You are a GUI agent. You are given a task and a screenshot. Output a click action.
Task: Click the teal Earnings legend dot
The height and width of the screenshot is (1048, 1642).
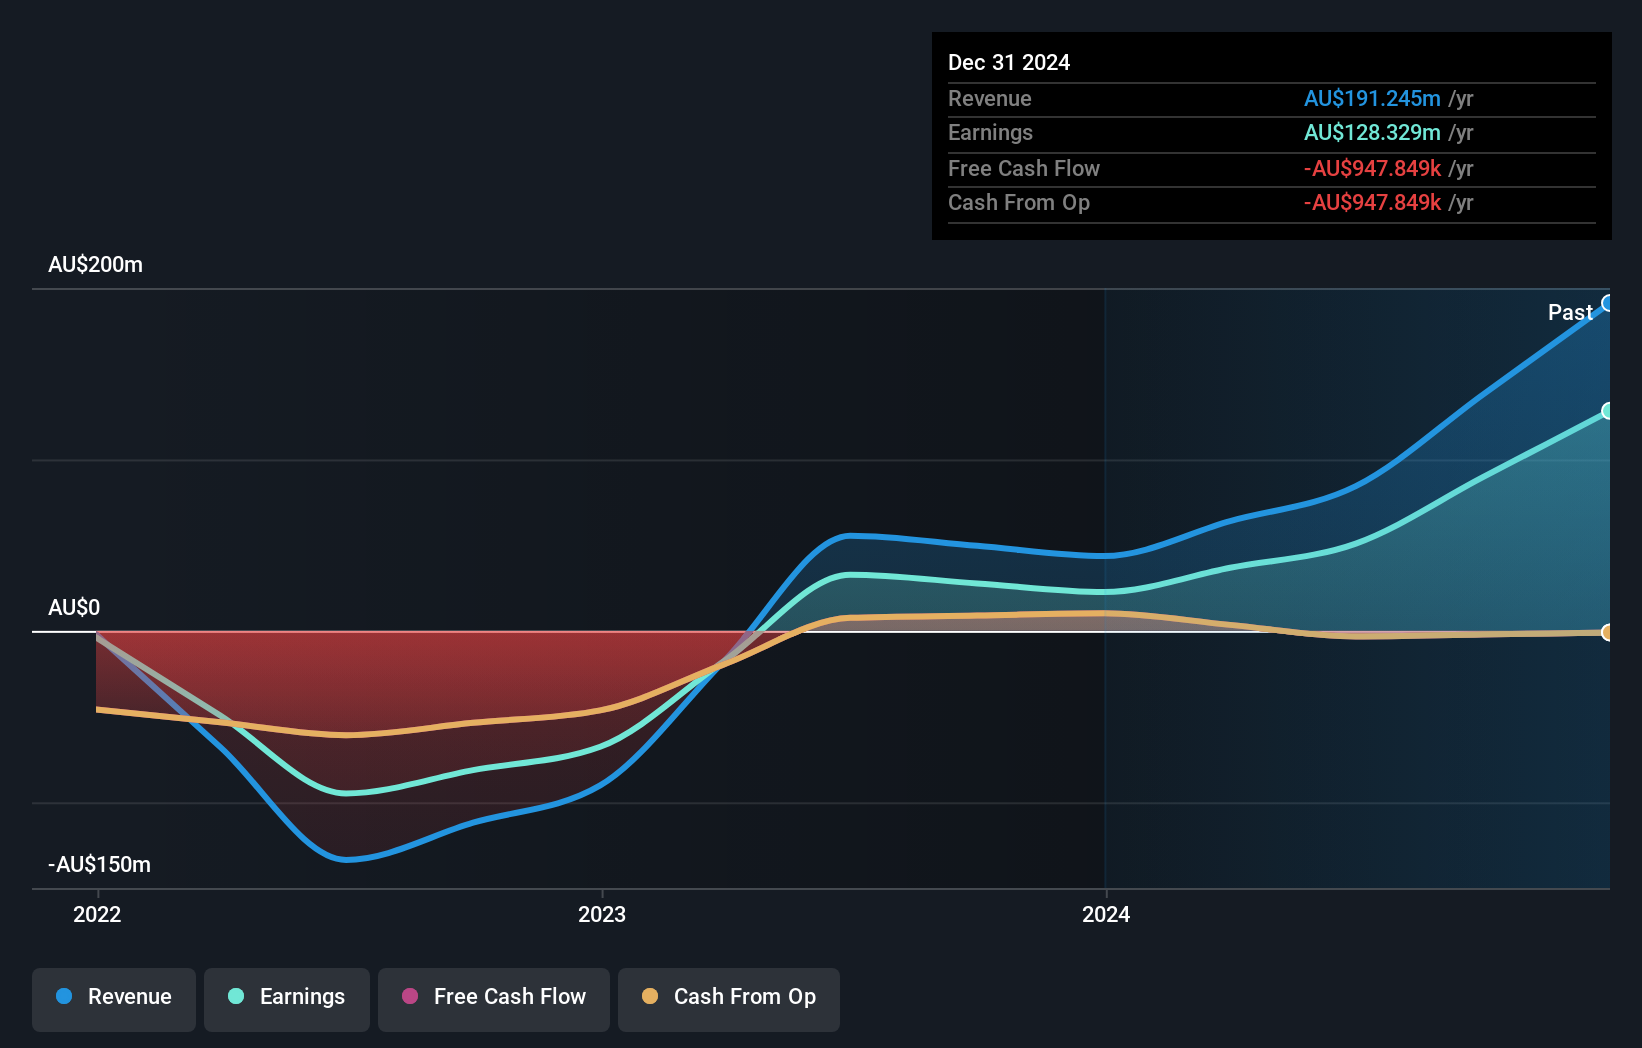coord(236,996)
